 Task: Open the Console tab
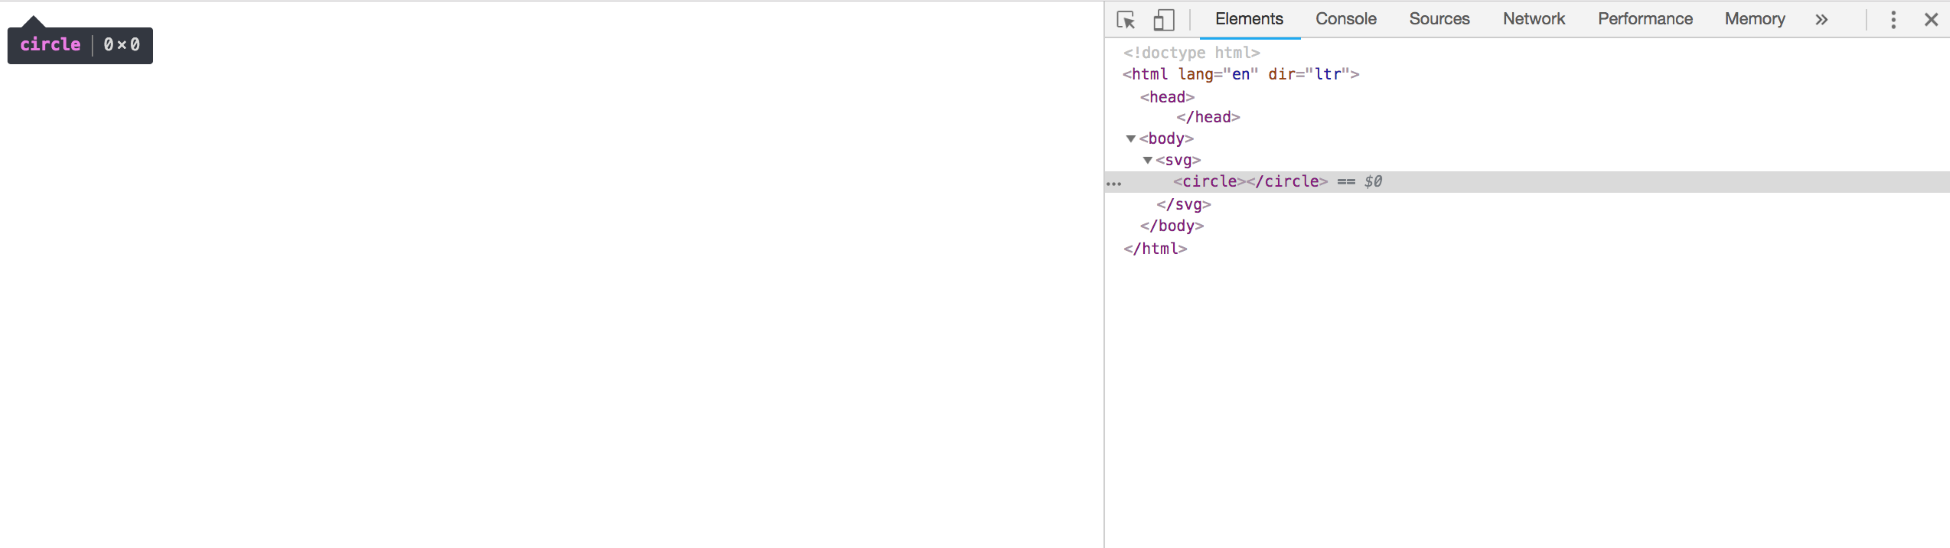1345,19
